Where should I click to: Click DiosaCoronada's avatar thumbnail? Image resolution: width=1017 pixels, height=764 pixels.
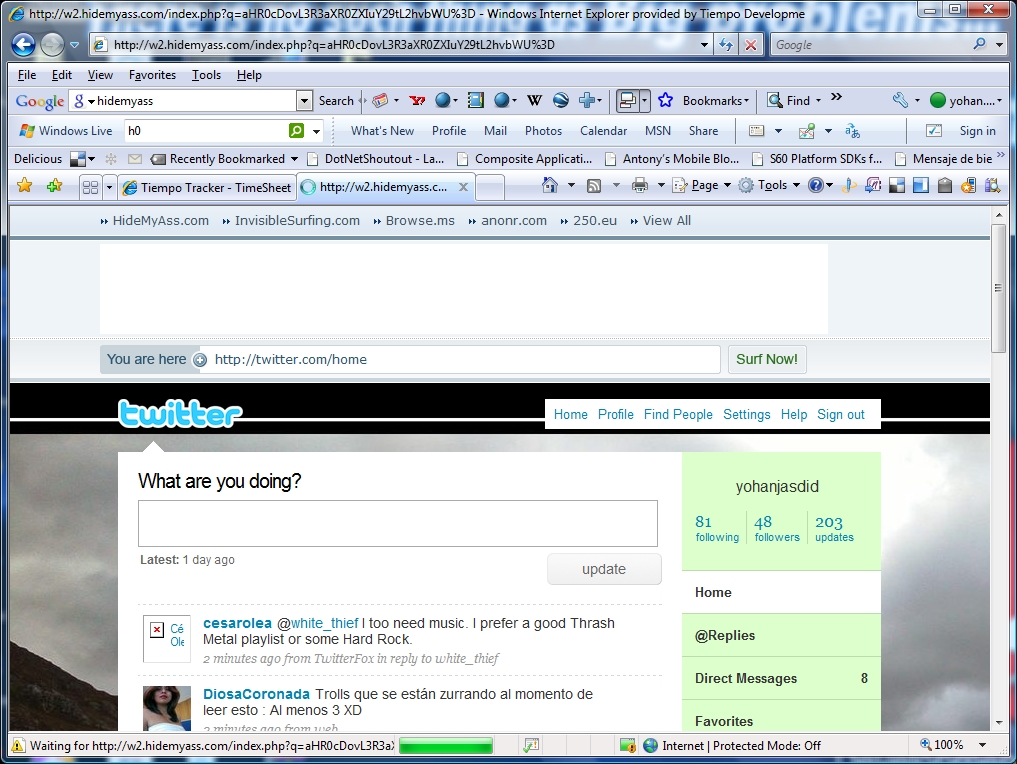tap(167, 708)
